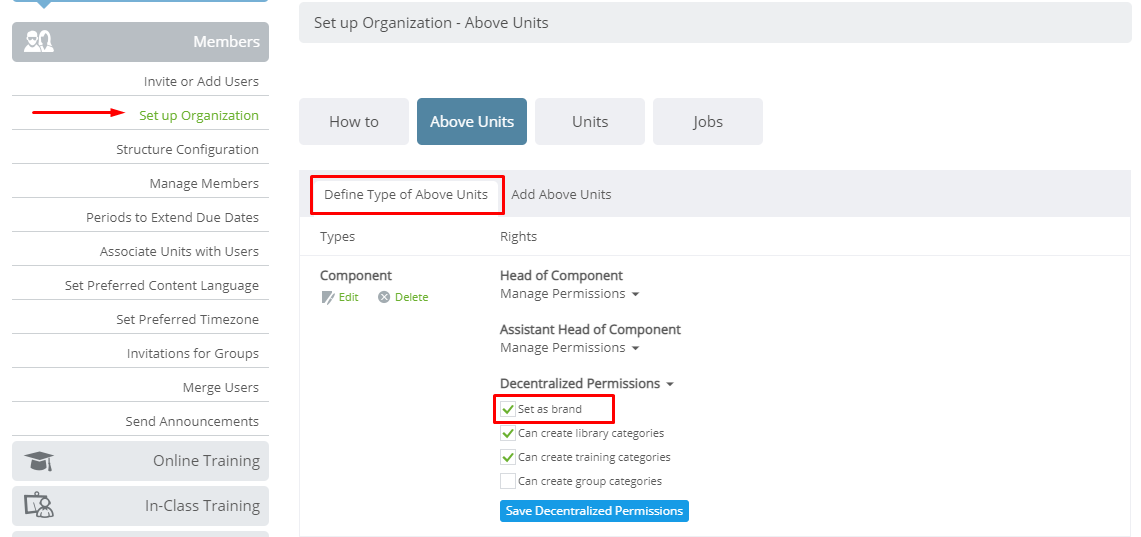1141x537 pixels.
Task: Open Invite or Add Users
Action: pos(201,81)
